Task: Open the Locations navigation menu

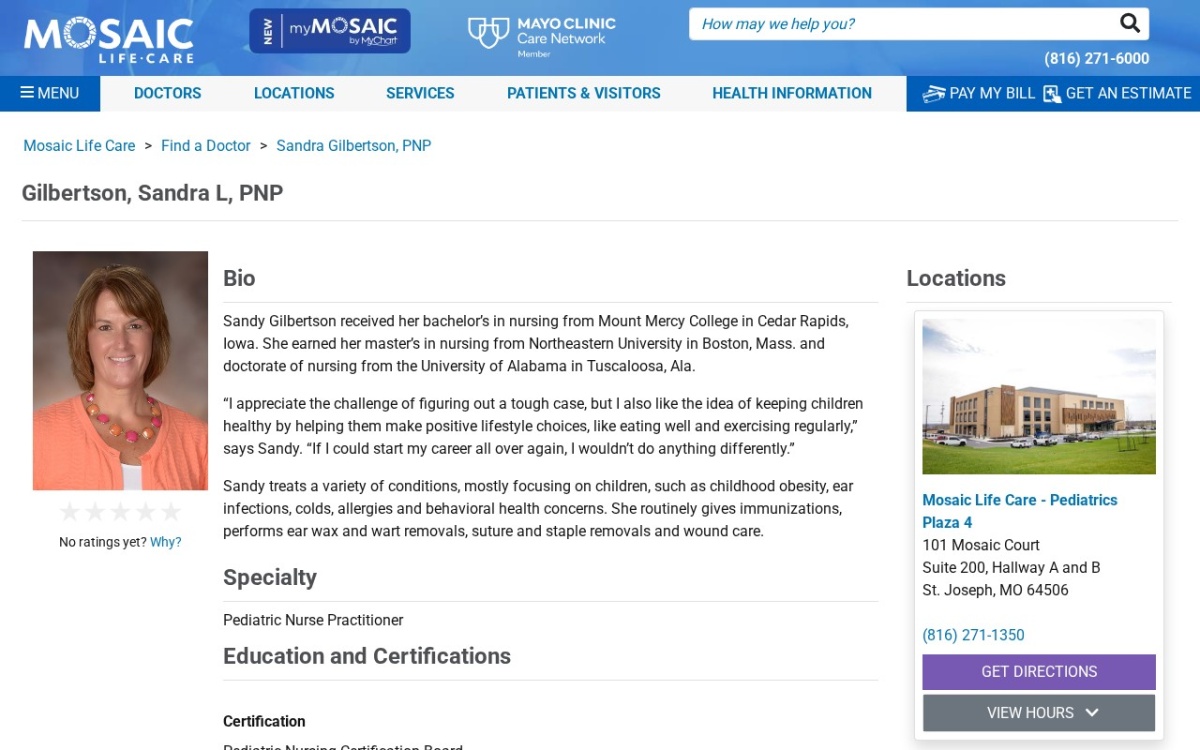Action: (294, 93)
